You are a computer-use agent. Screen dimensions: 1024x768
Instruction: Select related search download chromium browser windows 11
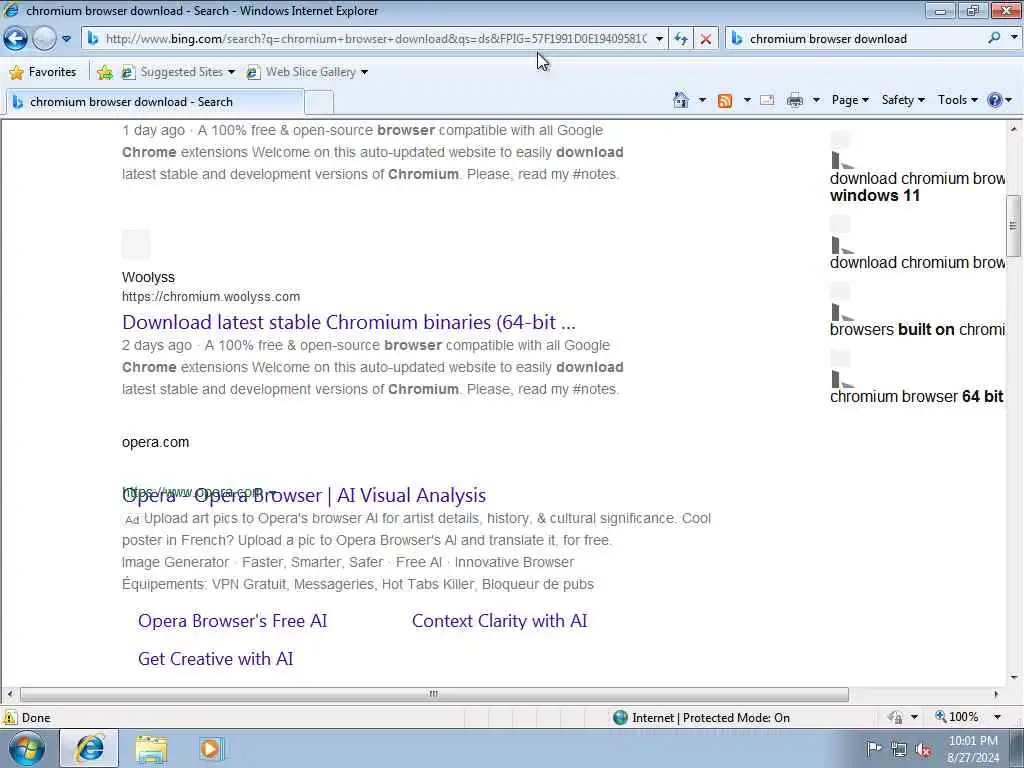point(917,187)
